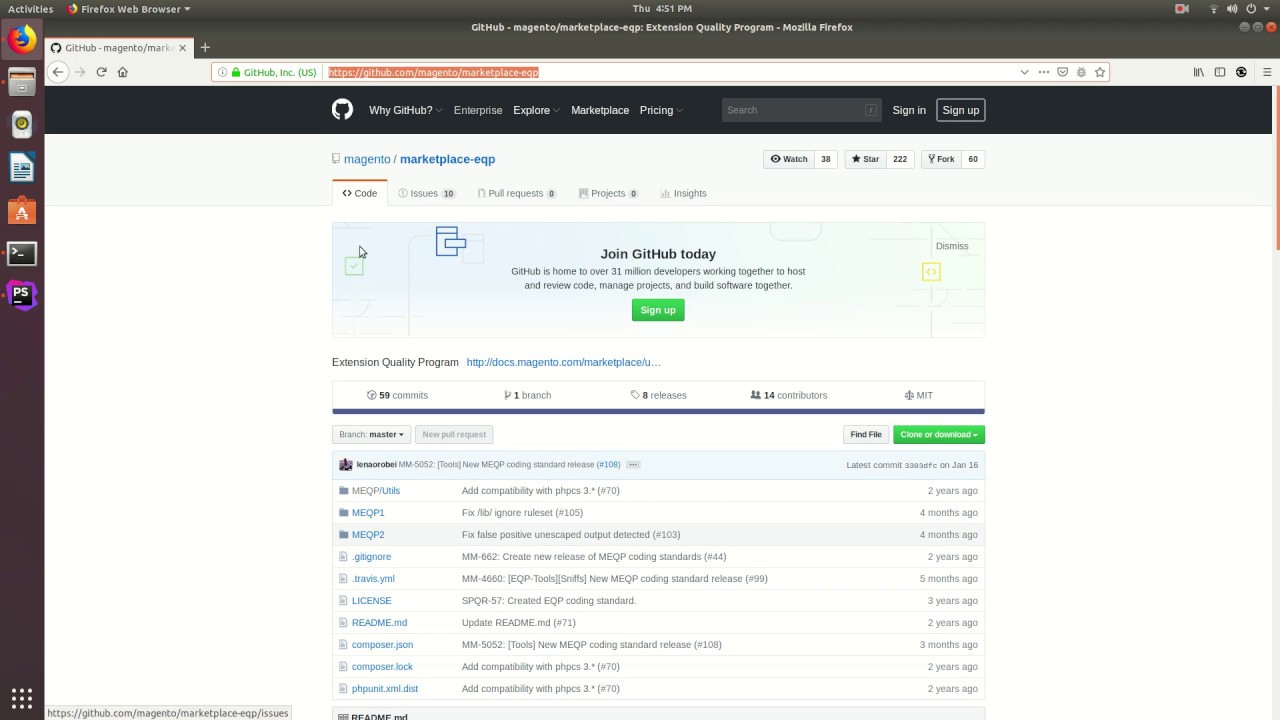1280x720 pixels.
Task: Open .travis.yml file
Action: (373, 579)
